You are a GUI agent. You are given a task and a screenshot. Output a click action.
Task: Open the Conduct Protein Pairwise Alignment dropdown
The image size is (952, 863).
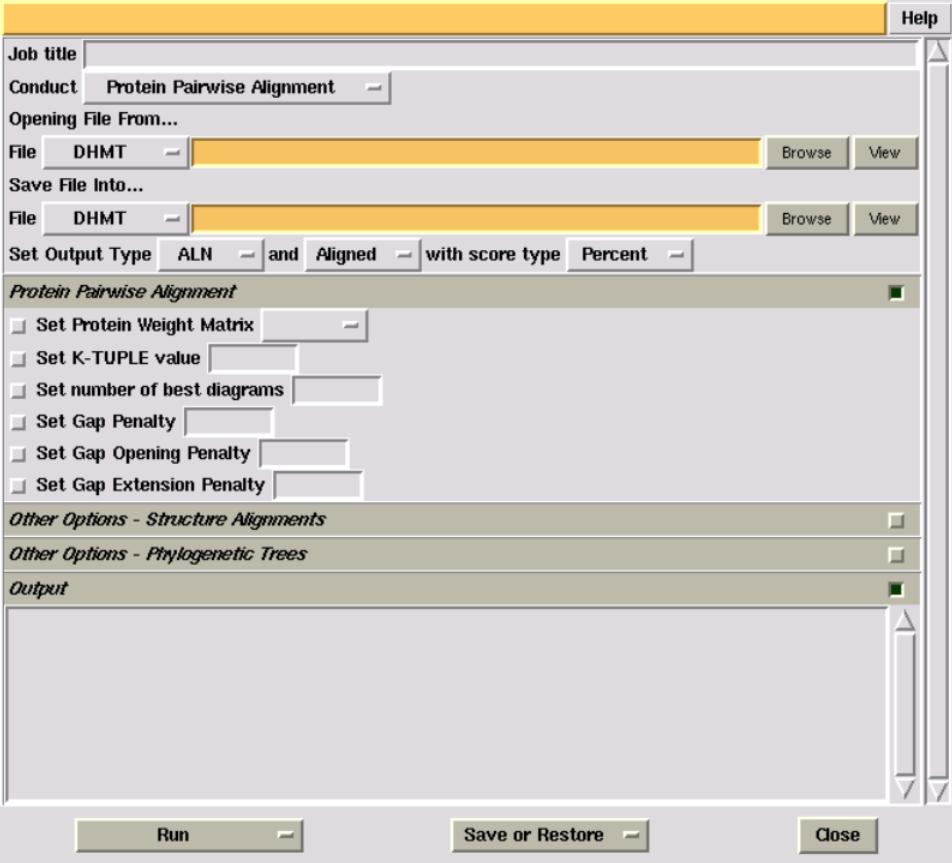[x=236, y=88]
